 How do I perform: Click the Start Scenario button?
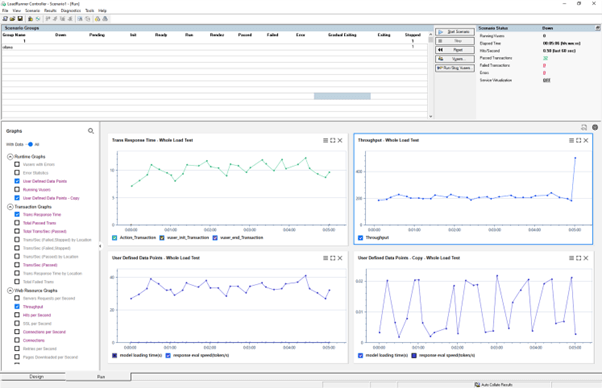(x=455, y=32)
